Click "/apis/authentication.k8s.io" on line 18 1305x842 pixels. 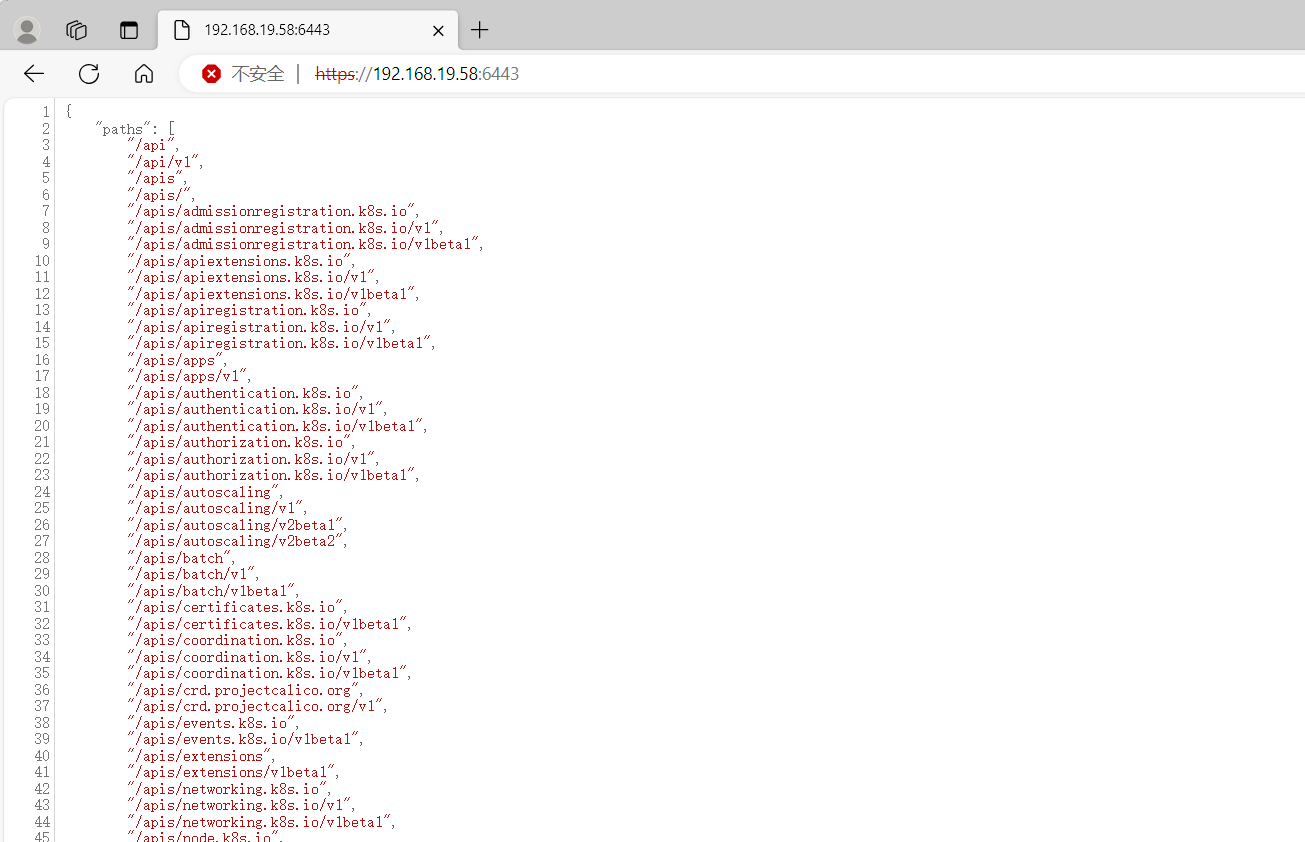(243, 393)
